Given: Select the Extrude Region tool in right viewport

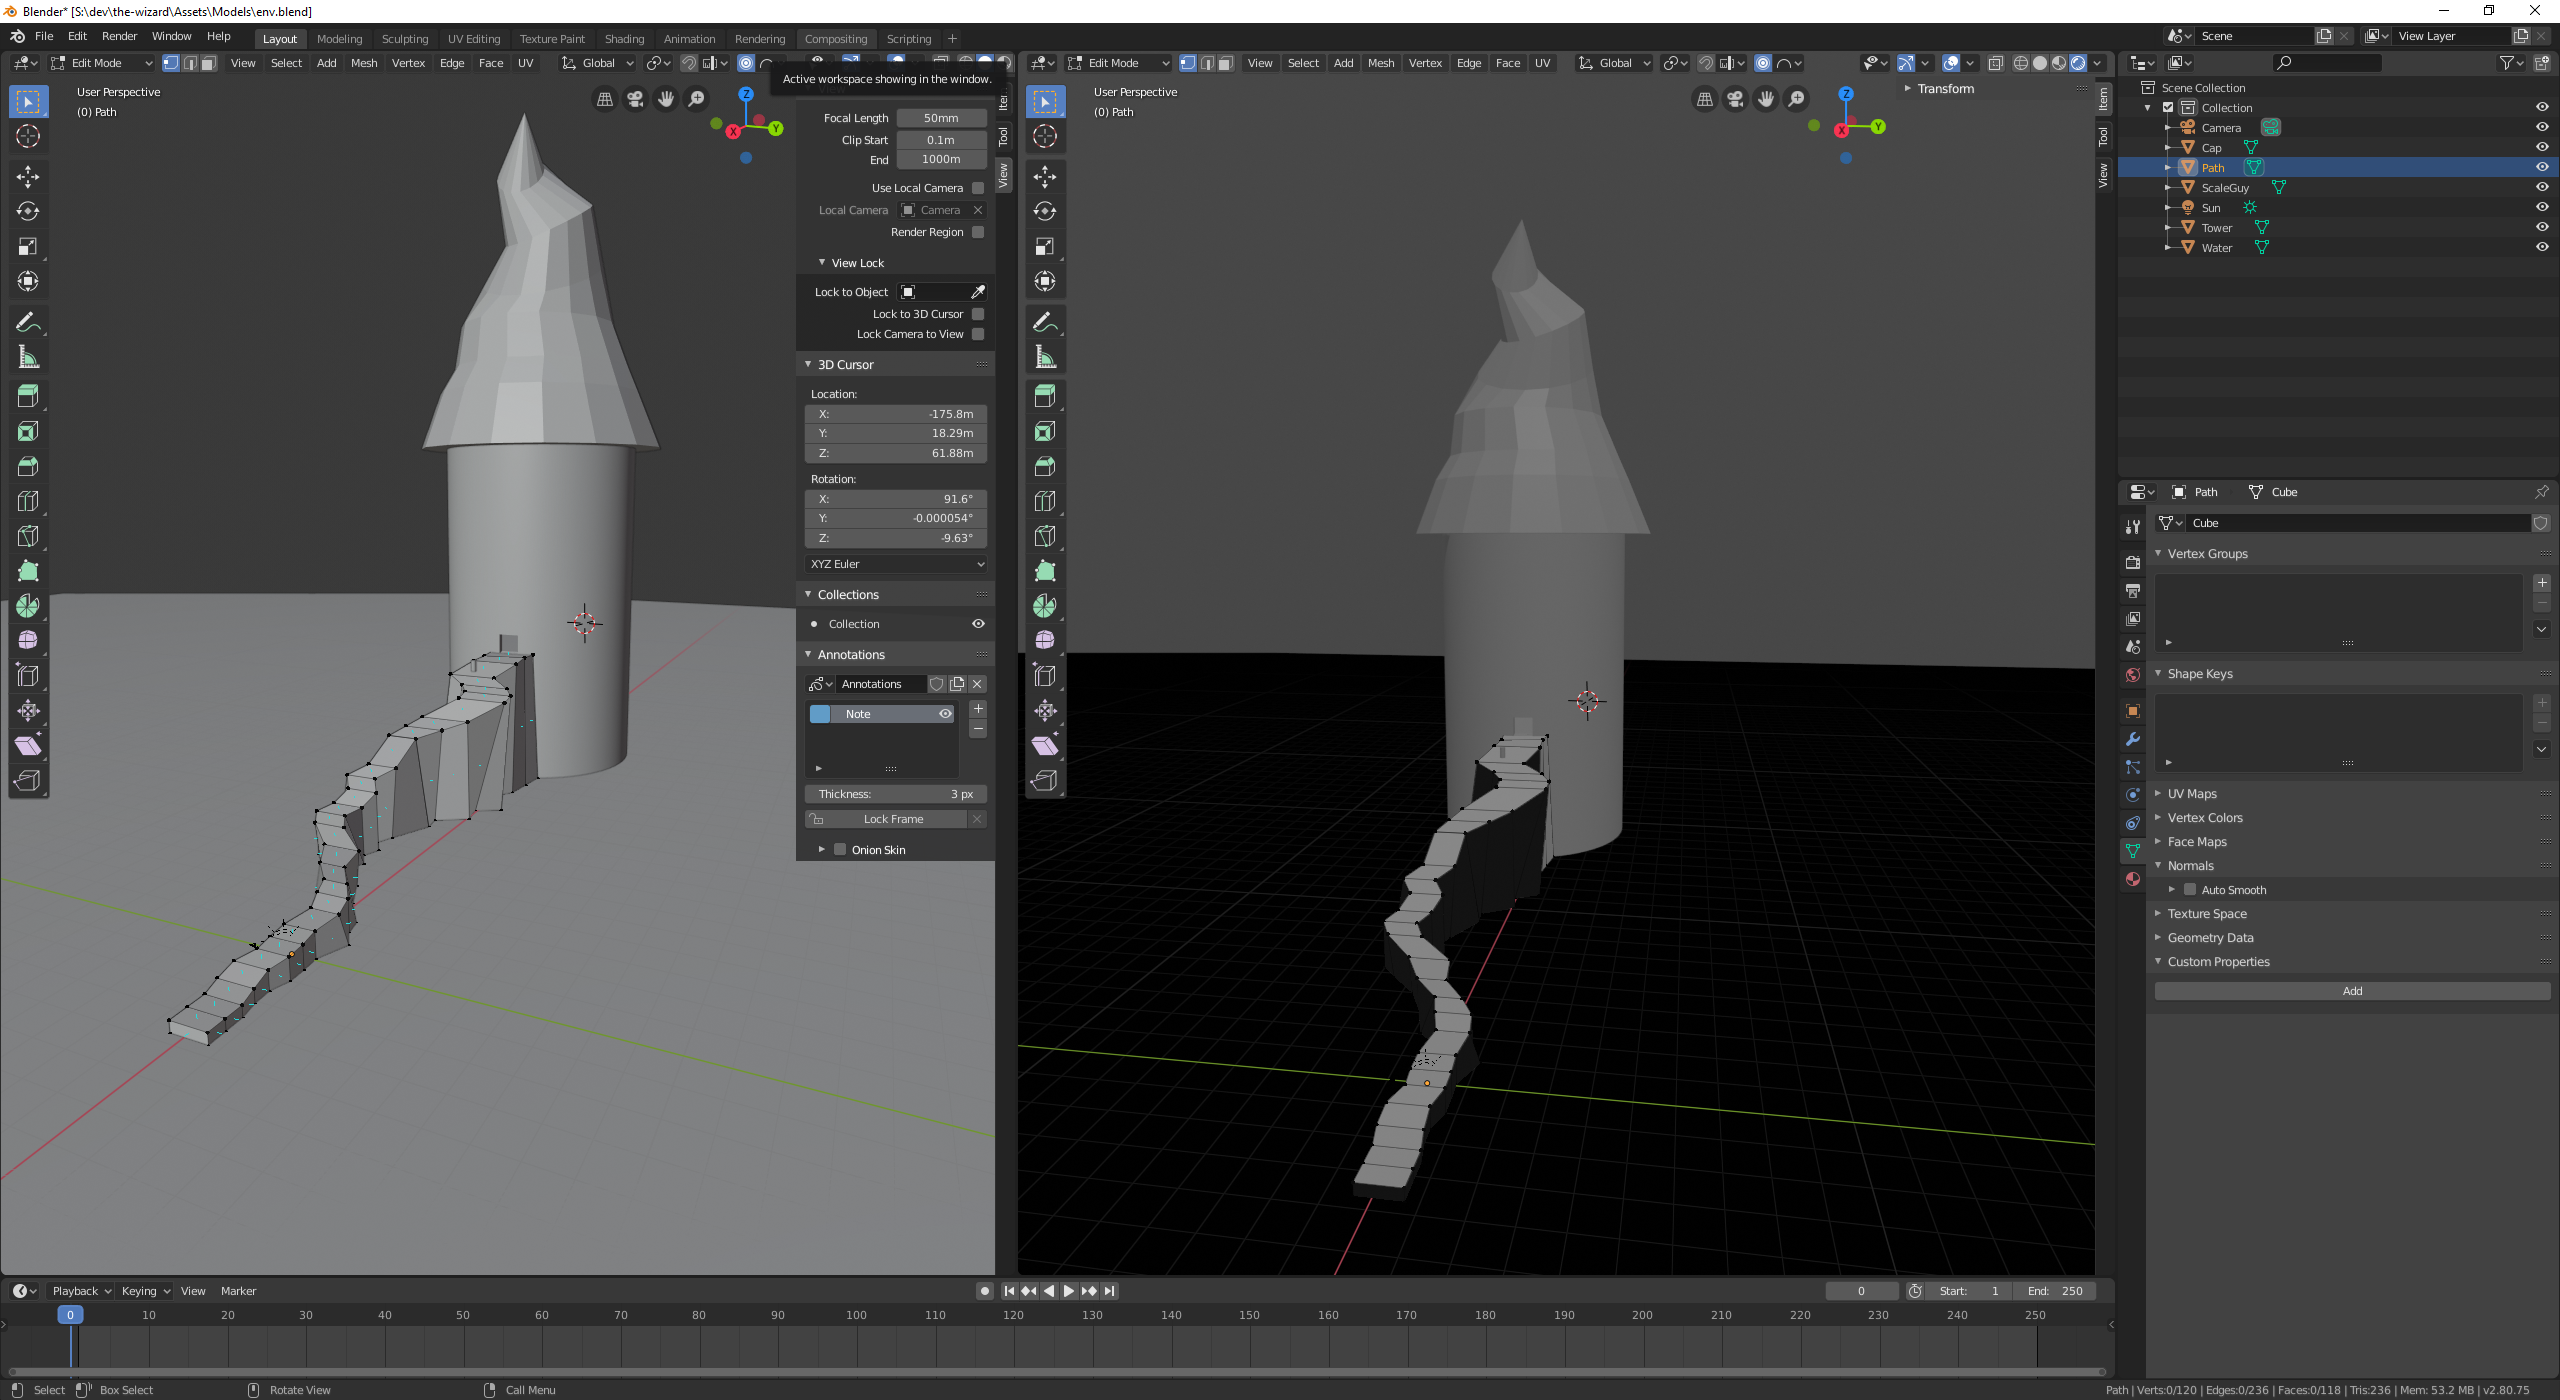Looking at the screenshot, I should [x=1045, y=396].
